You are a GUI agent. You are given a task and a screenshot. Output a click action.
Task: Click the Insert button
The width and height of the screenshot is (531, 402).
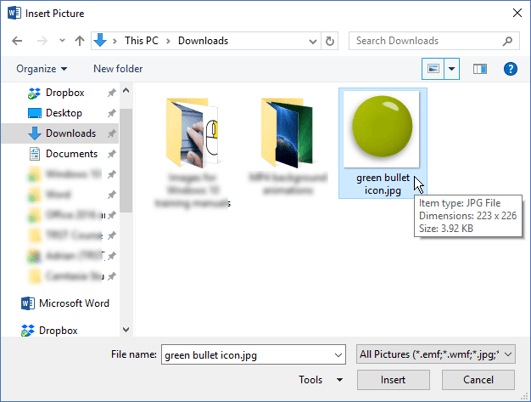393,380
